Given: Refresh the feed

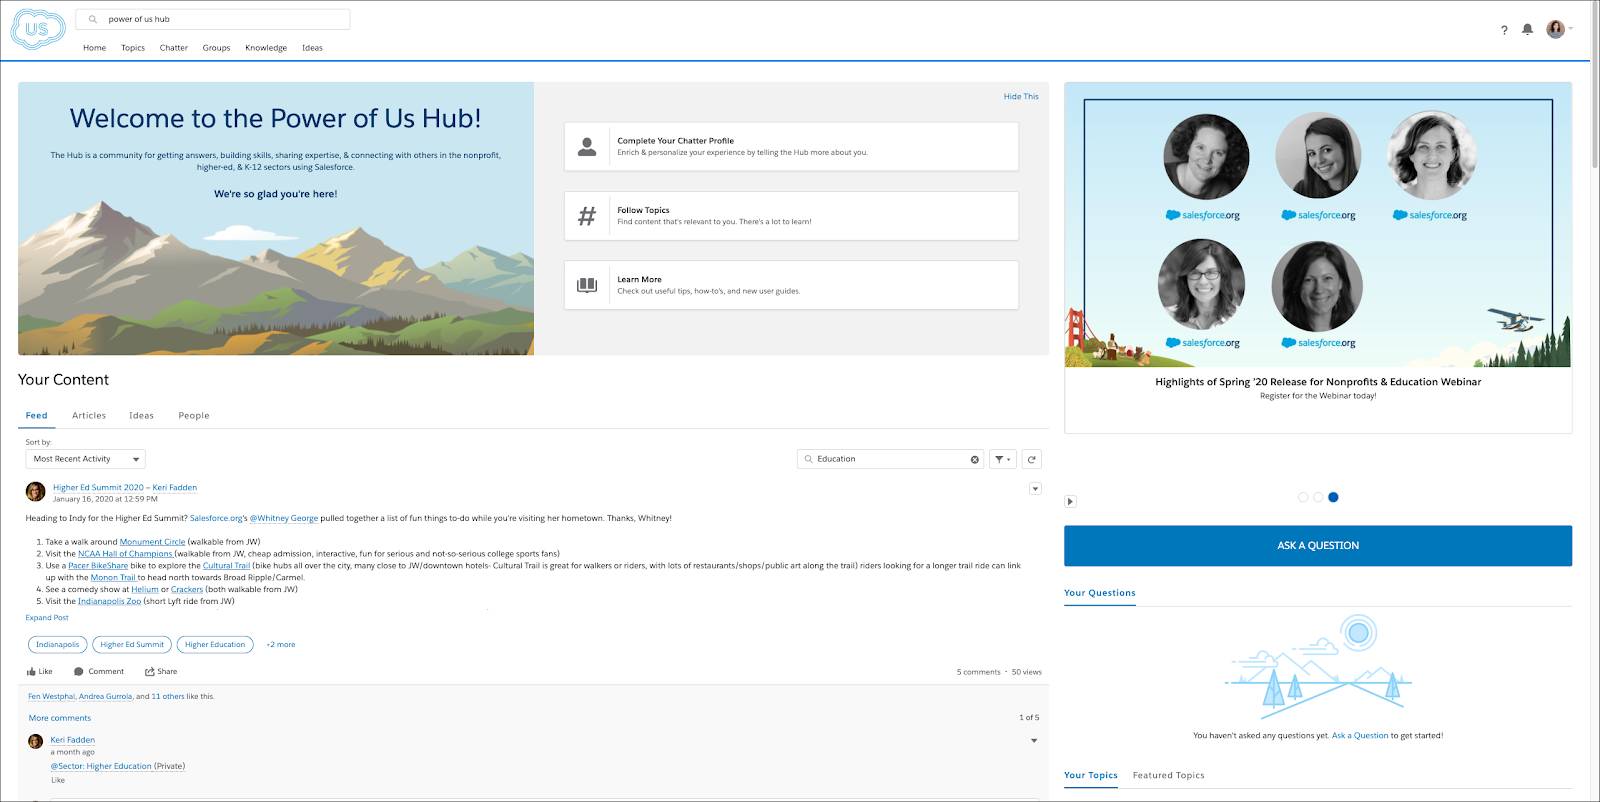Looking at the screenshot, I should 1032,459.
